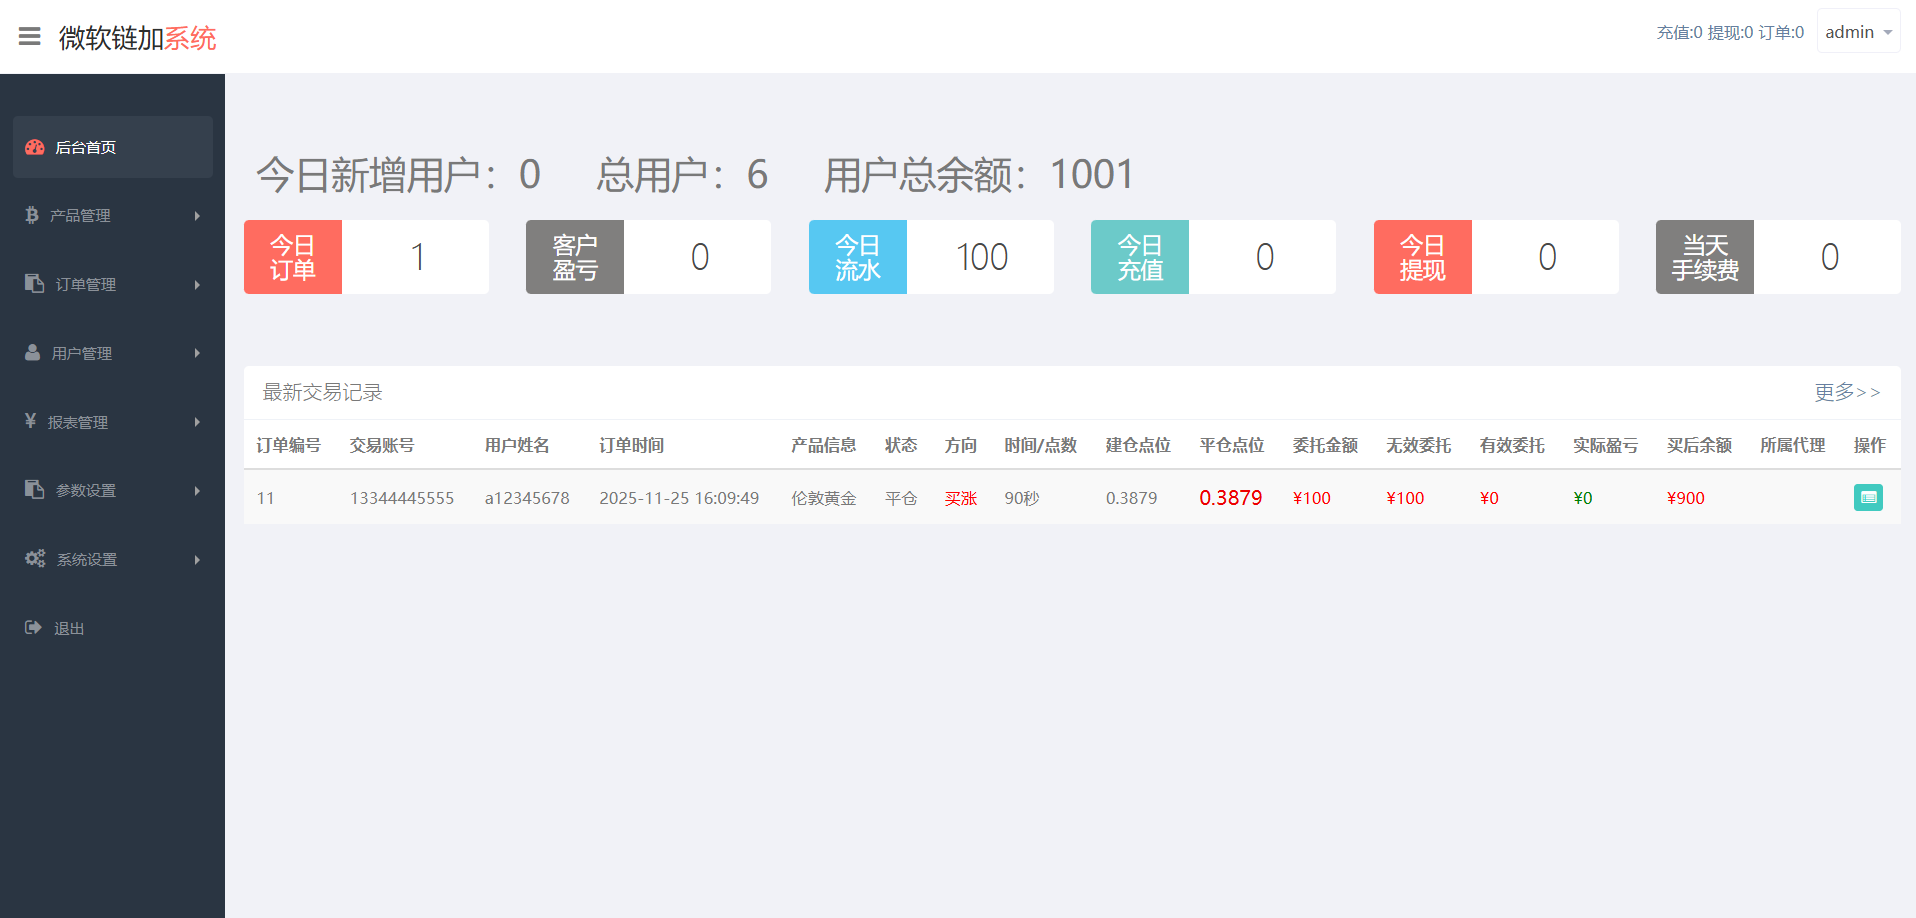1916x918 pixels.
Task: Click the document icon for 参数设置
Action: tap(34, 490)
